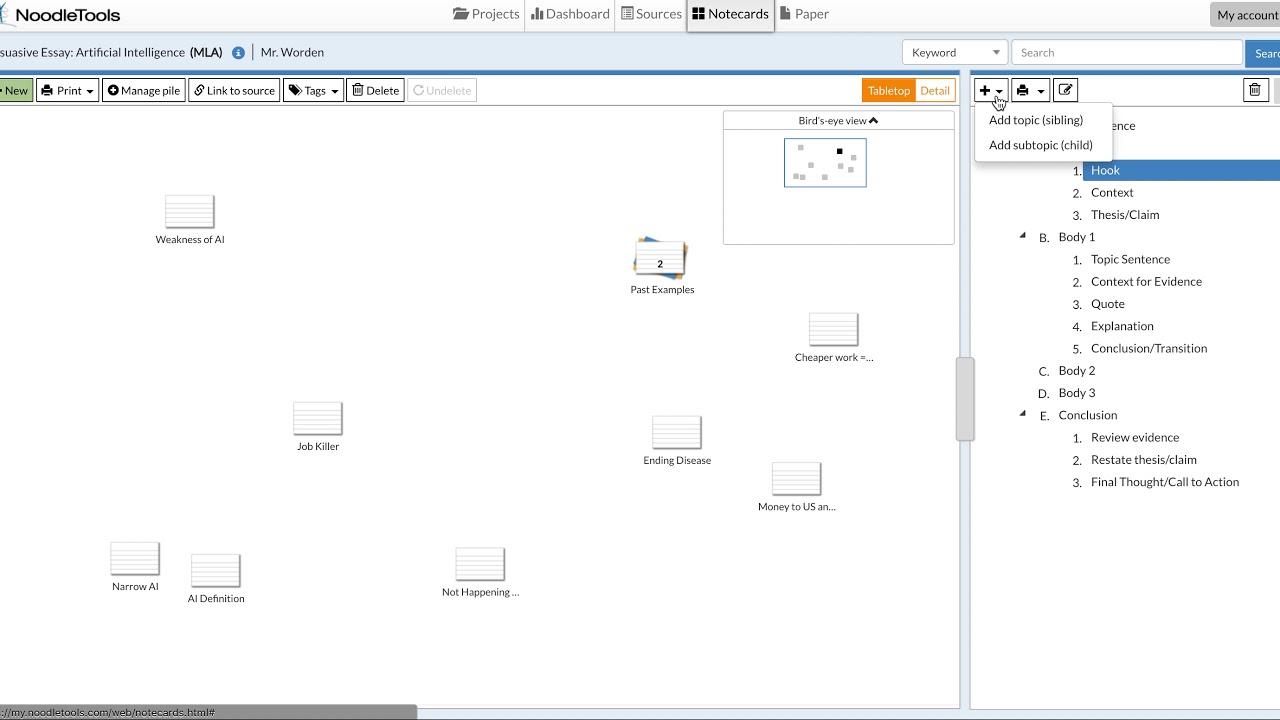Switch to Detail view
Image resolution: width=1280 pixels, height=720 pixels.
pyautogui.click(x=935, y=90)
